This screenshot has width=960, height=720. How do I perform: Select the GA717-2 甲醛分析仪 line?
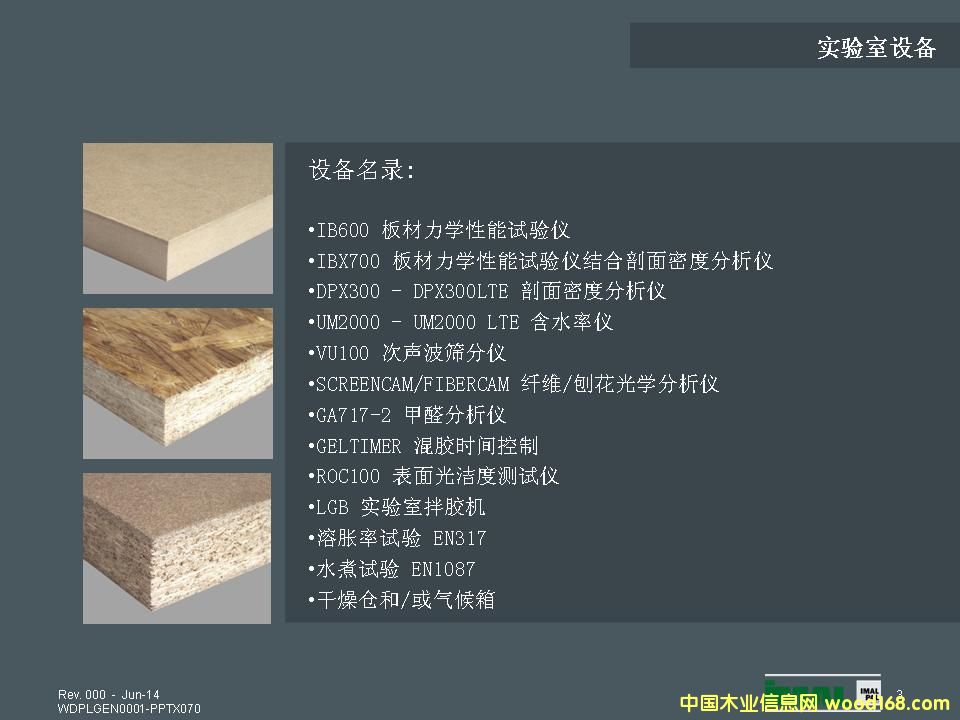click(x=408, y=415)
